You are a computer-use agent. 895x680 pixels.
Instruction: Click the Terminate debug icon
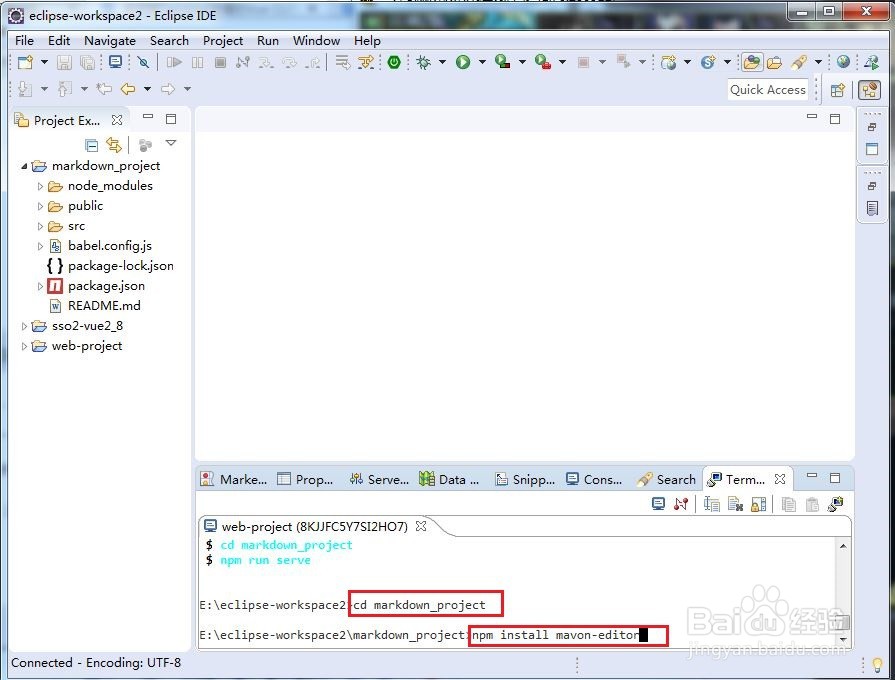point(220,62)
